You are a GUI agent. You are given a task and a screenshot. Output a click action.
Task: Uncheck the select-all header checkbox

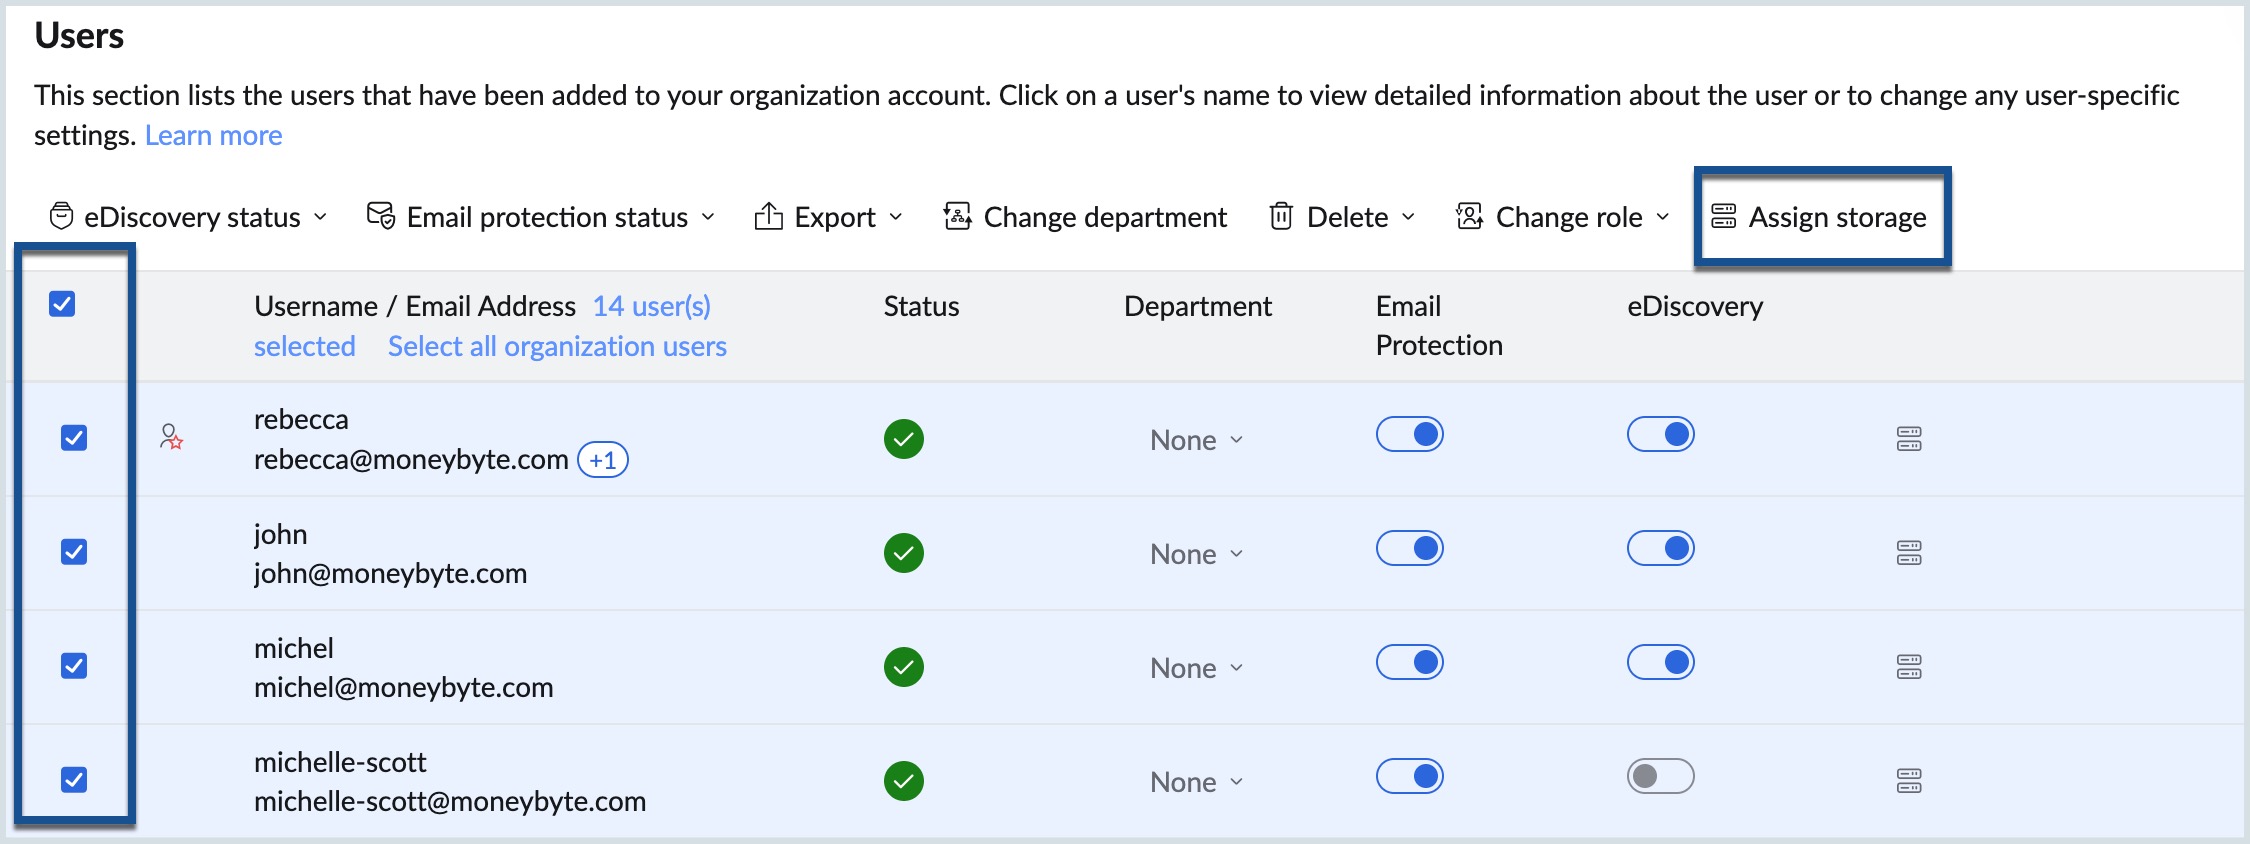click(62, 304)
